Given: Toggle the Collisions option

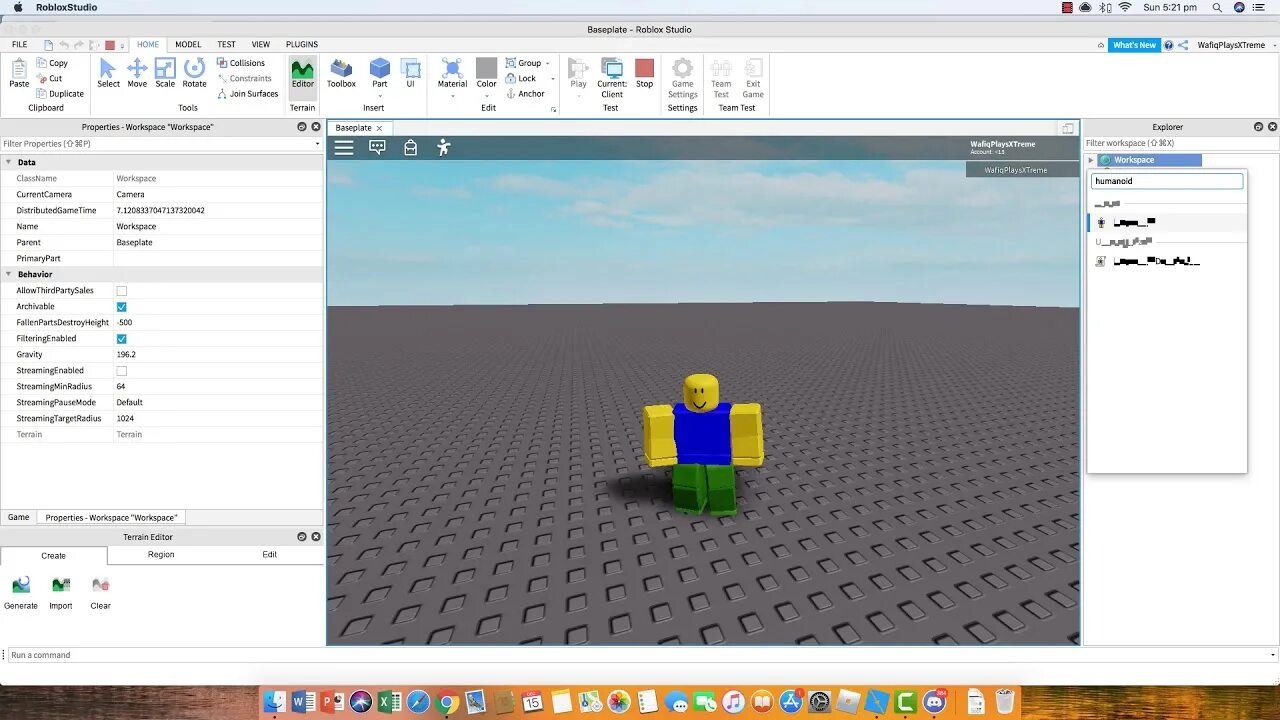Looking at the screenshot, I should [240, 63].
